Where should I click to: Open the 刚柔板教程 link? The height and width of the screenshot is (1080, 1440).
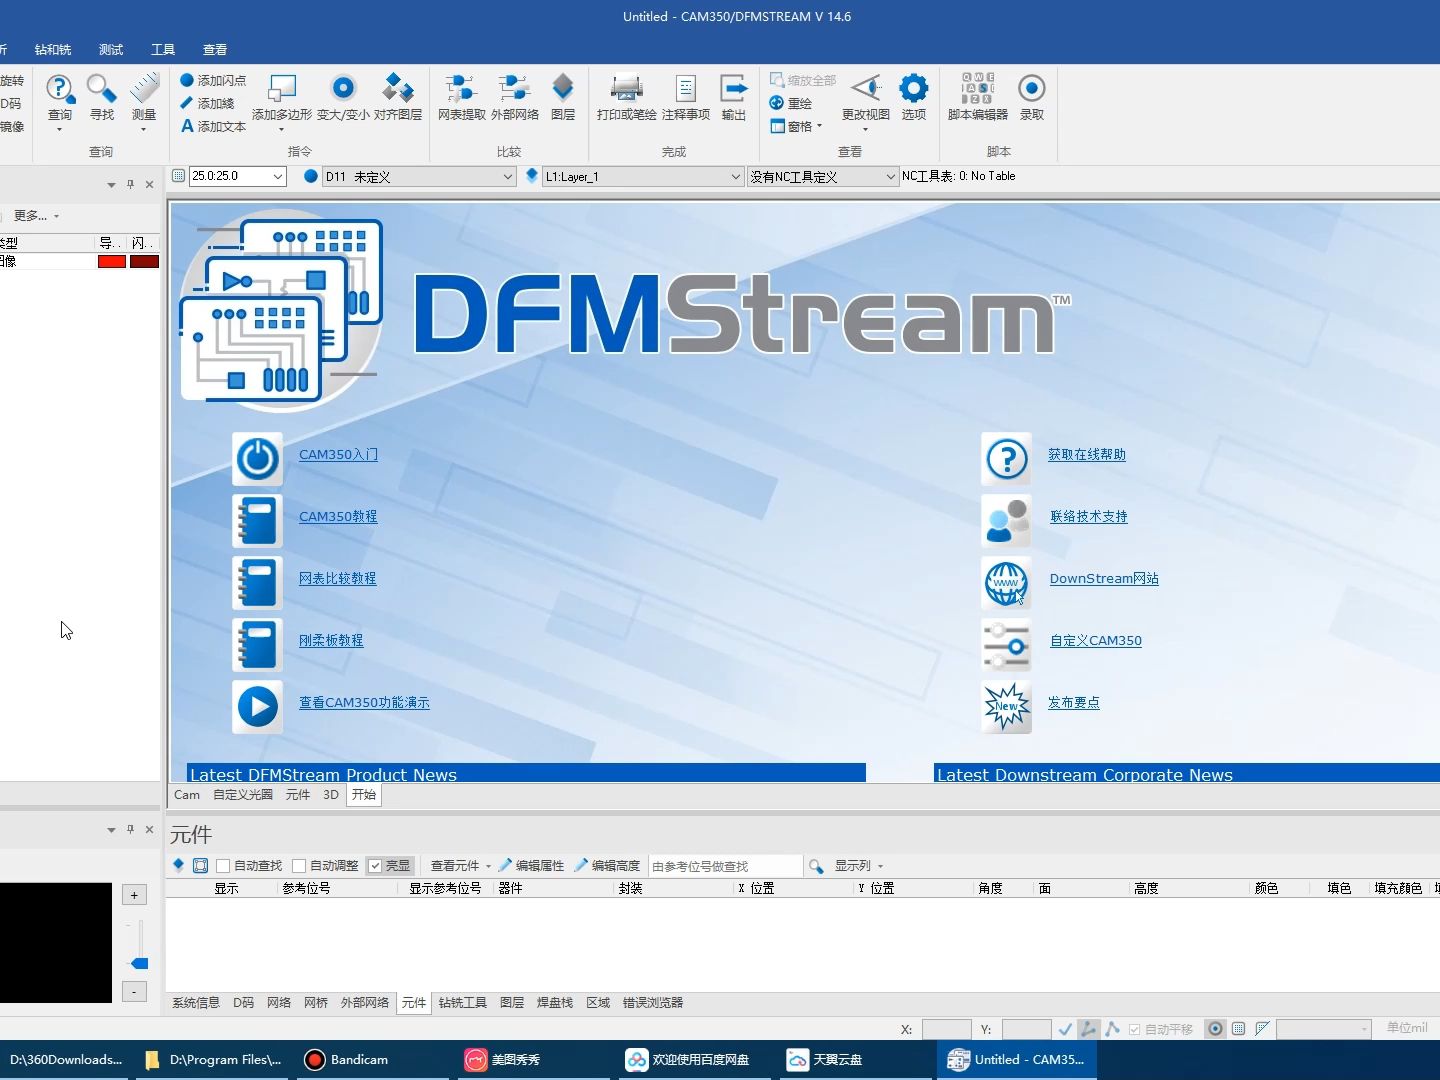[x=331, y=641]
